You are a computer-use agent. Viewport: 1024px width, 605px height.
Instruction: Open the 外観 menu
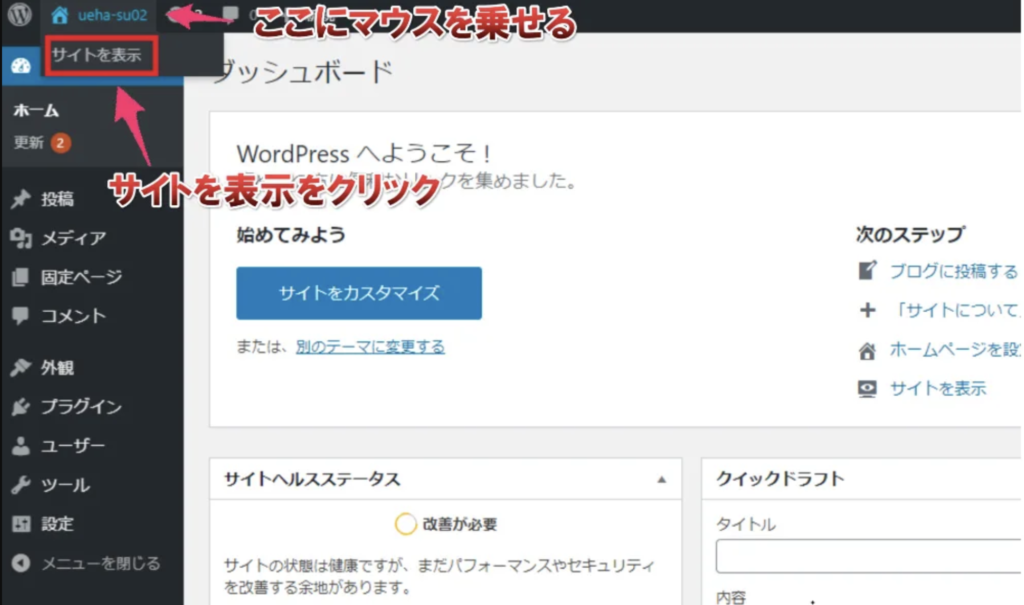[57, 368]
